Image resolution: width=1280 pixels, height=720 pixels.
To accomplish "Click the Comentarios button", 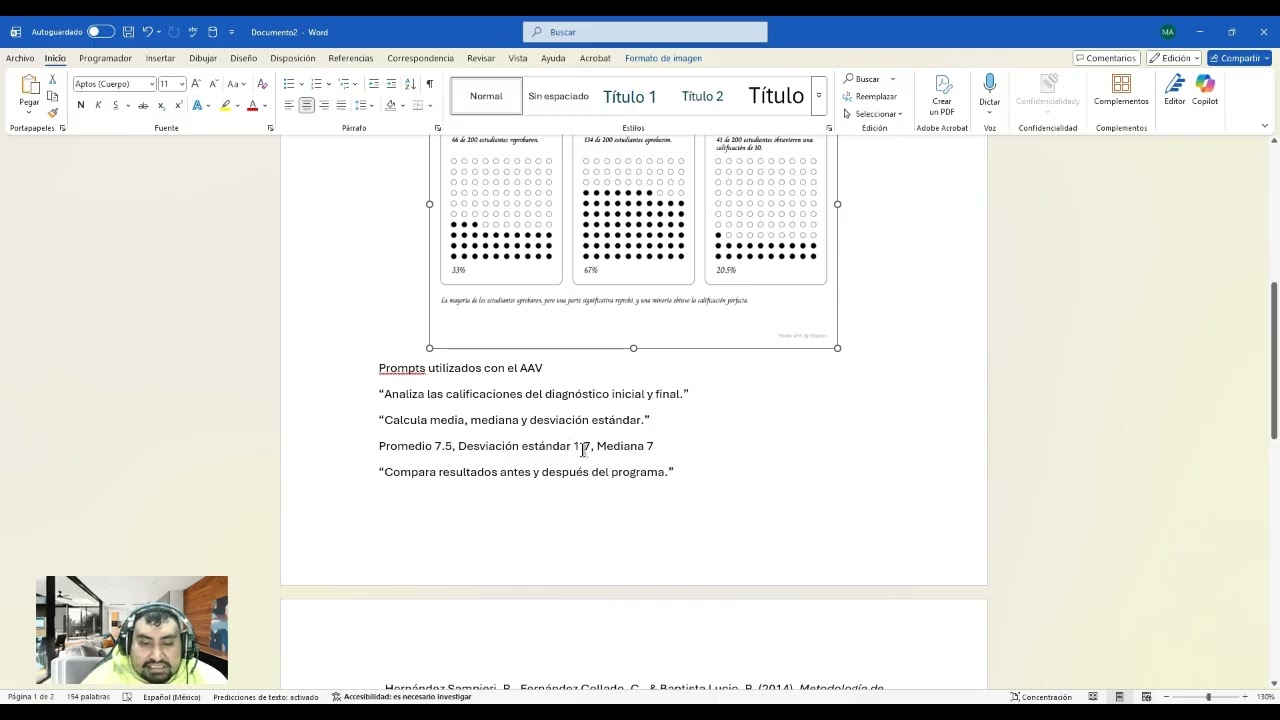I will tap(1106, 58).
